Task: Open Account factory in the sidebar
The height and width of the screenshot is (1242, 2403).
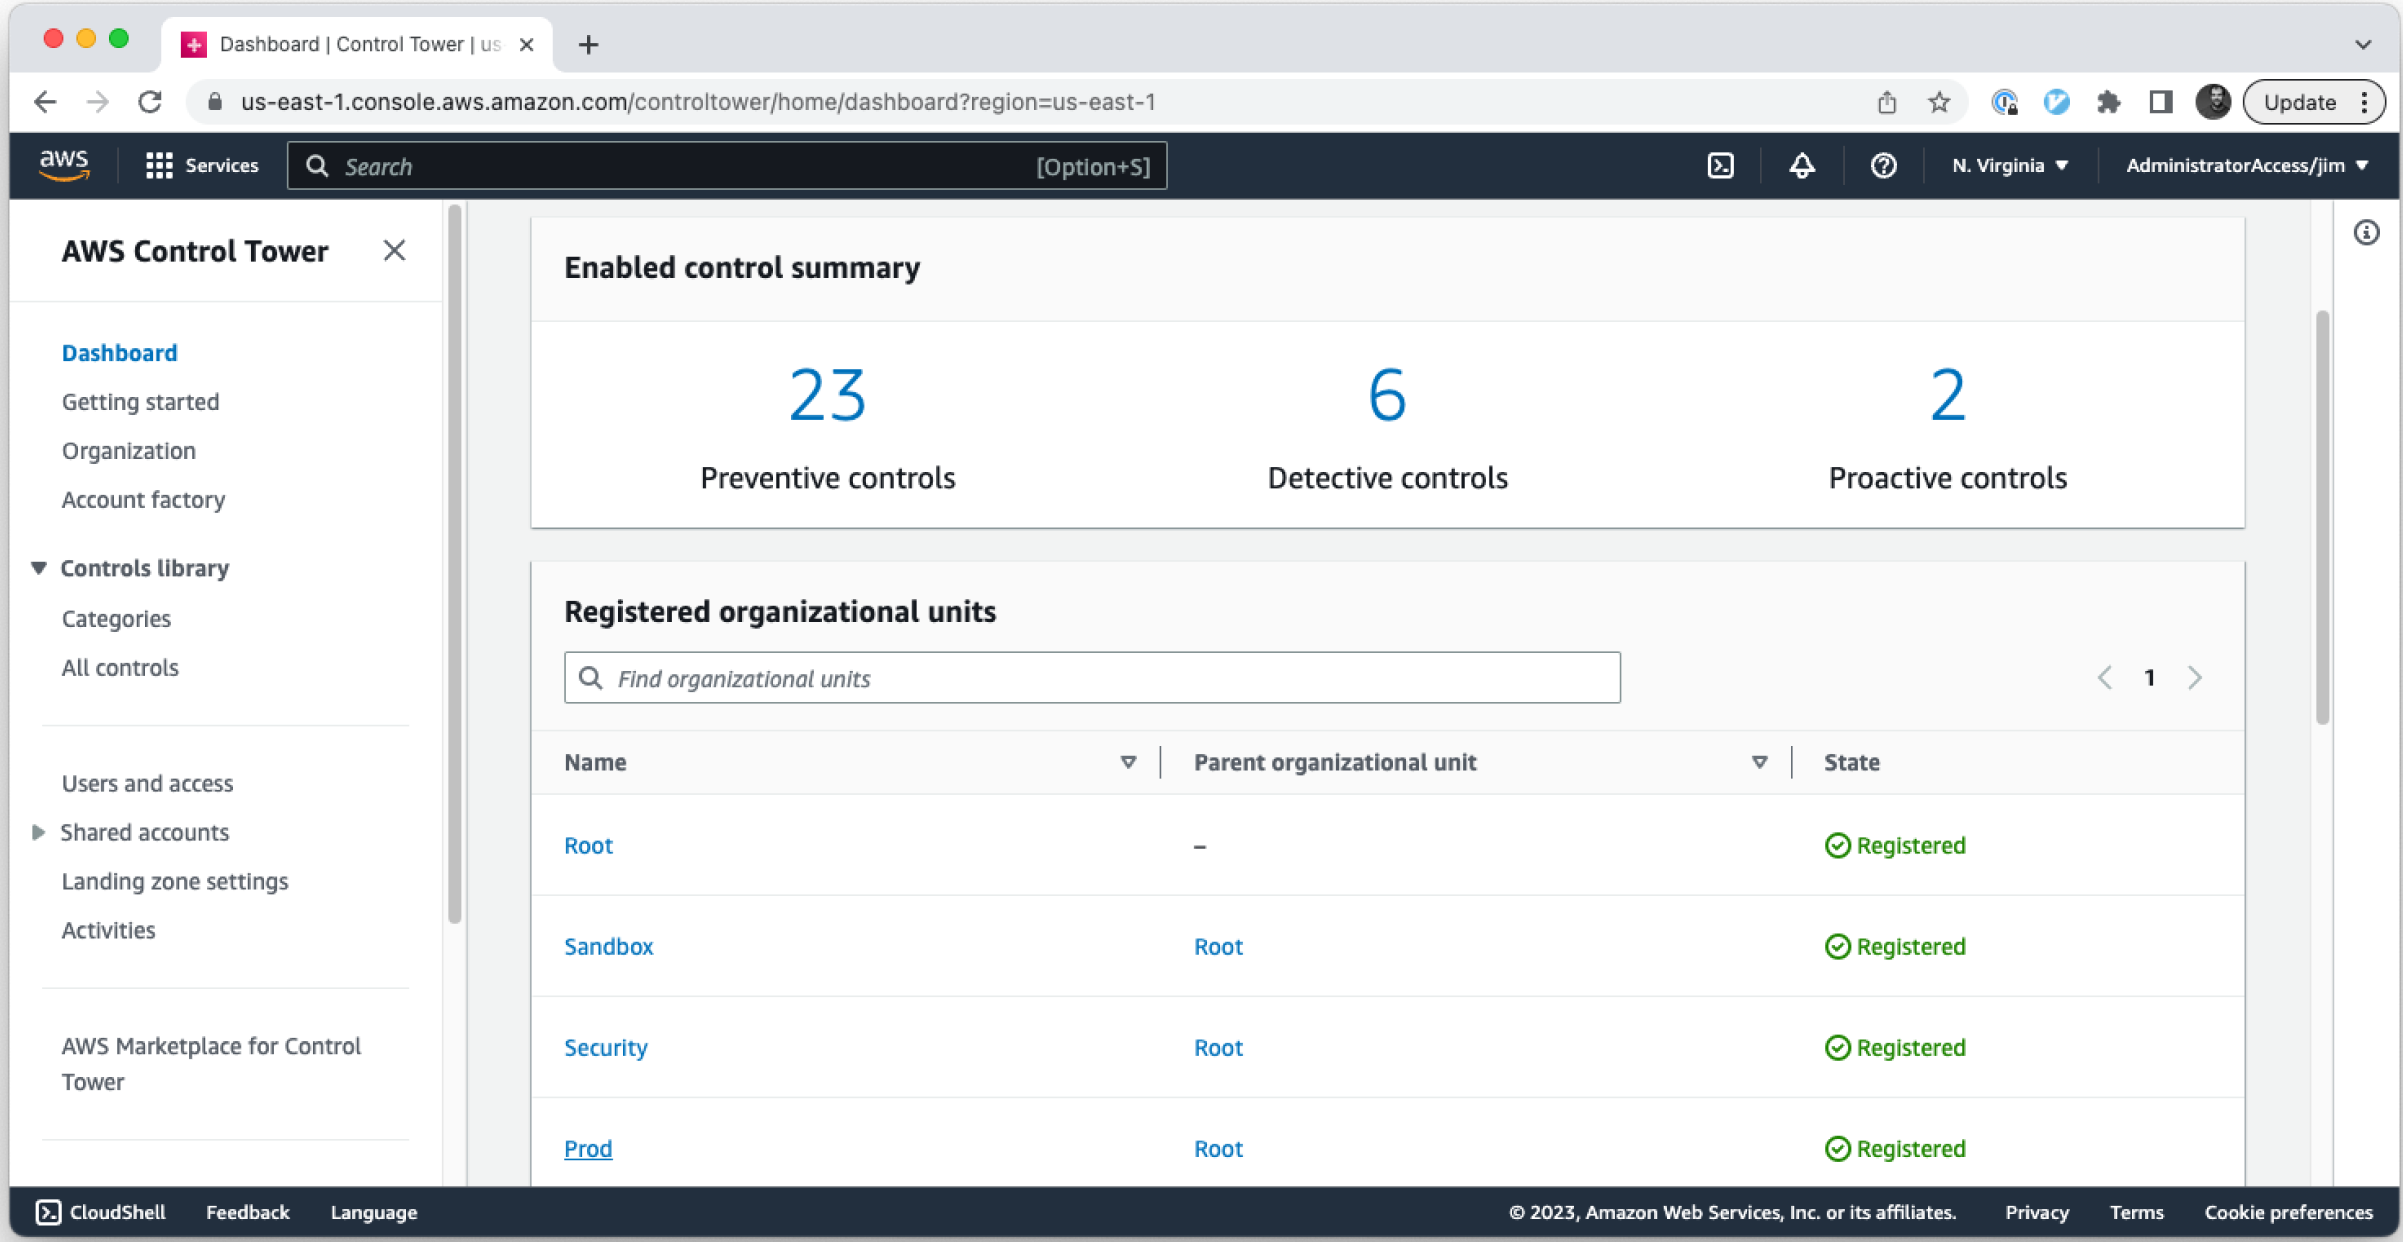Action: coord(143,499)
